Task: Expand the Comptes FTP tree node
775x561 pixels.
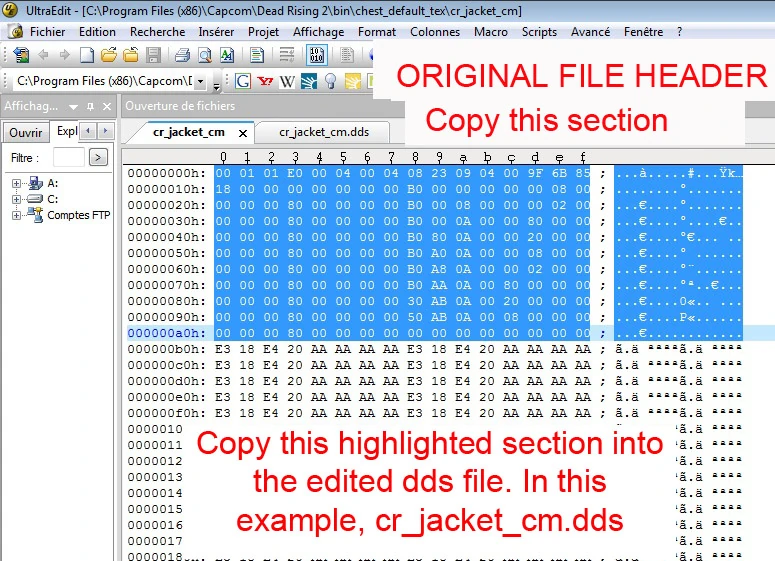Action: (x=16, y=216)
